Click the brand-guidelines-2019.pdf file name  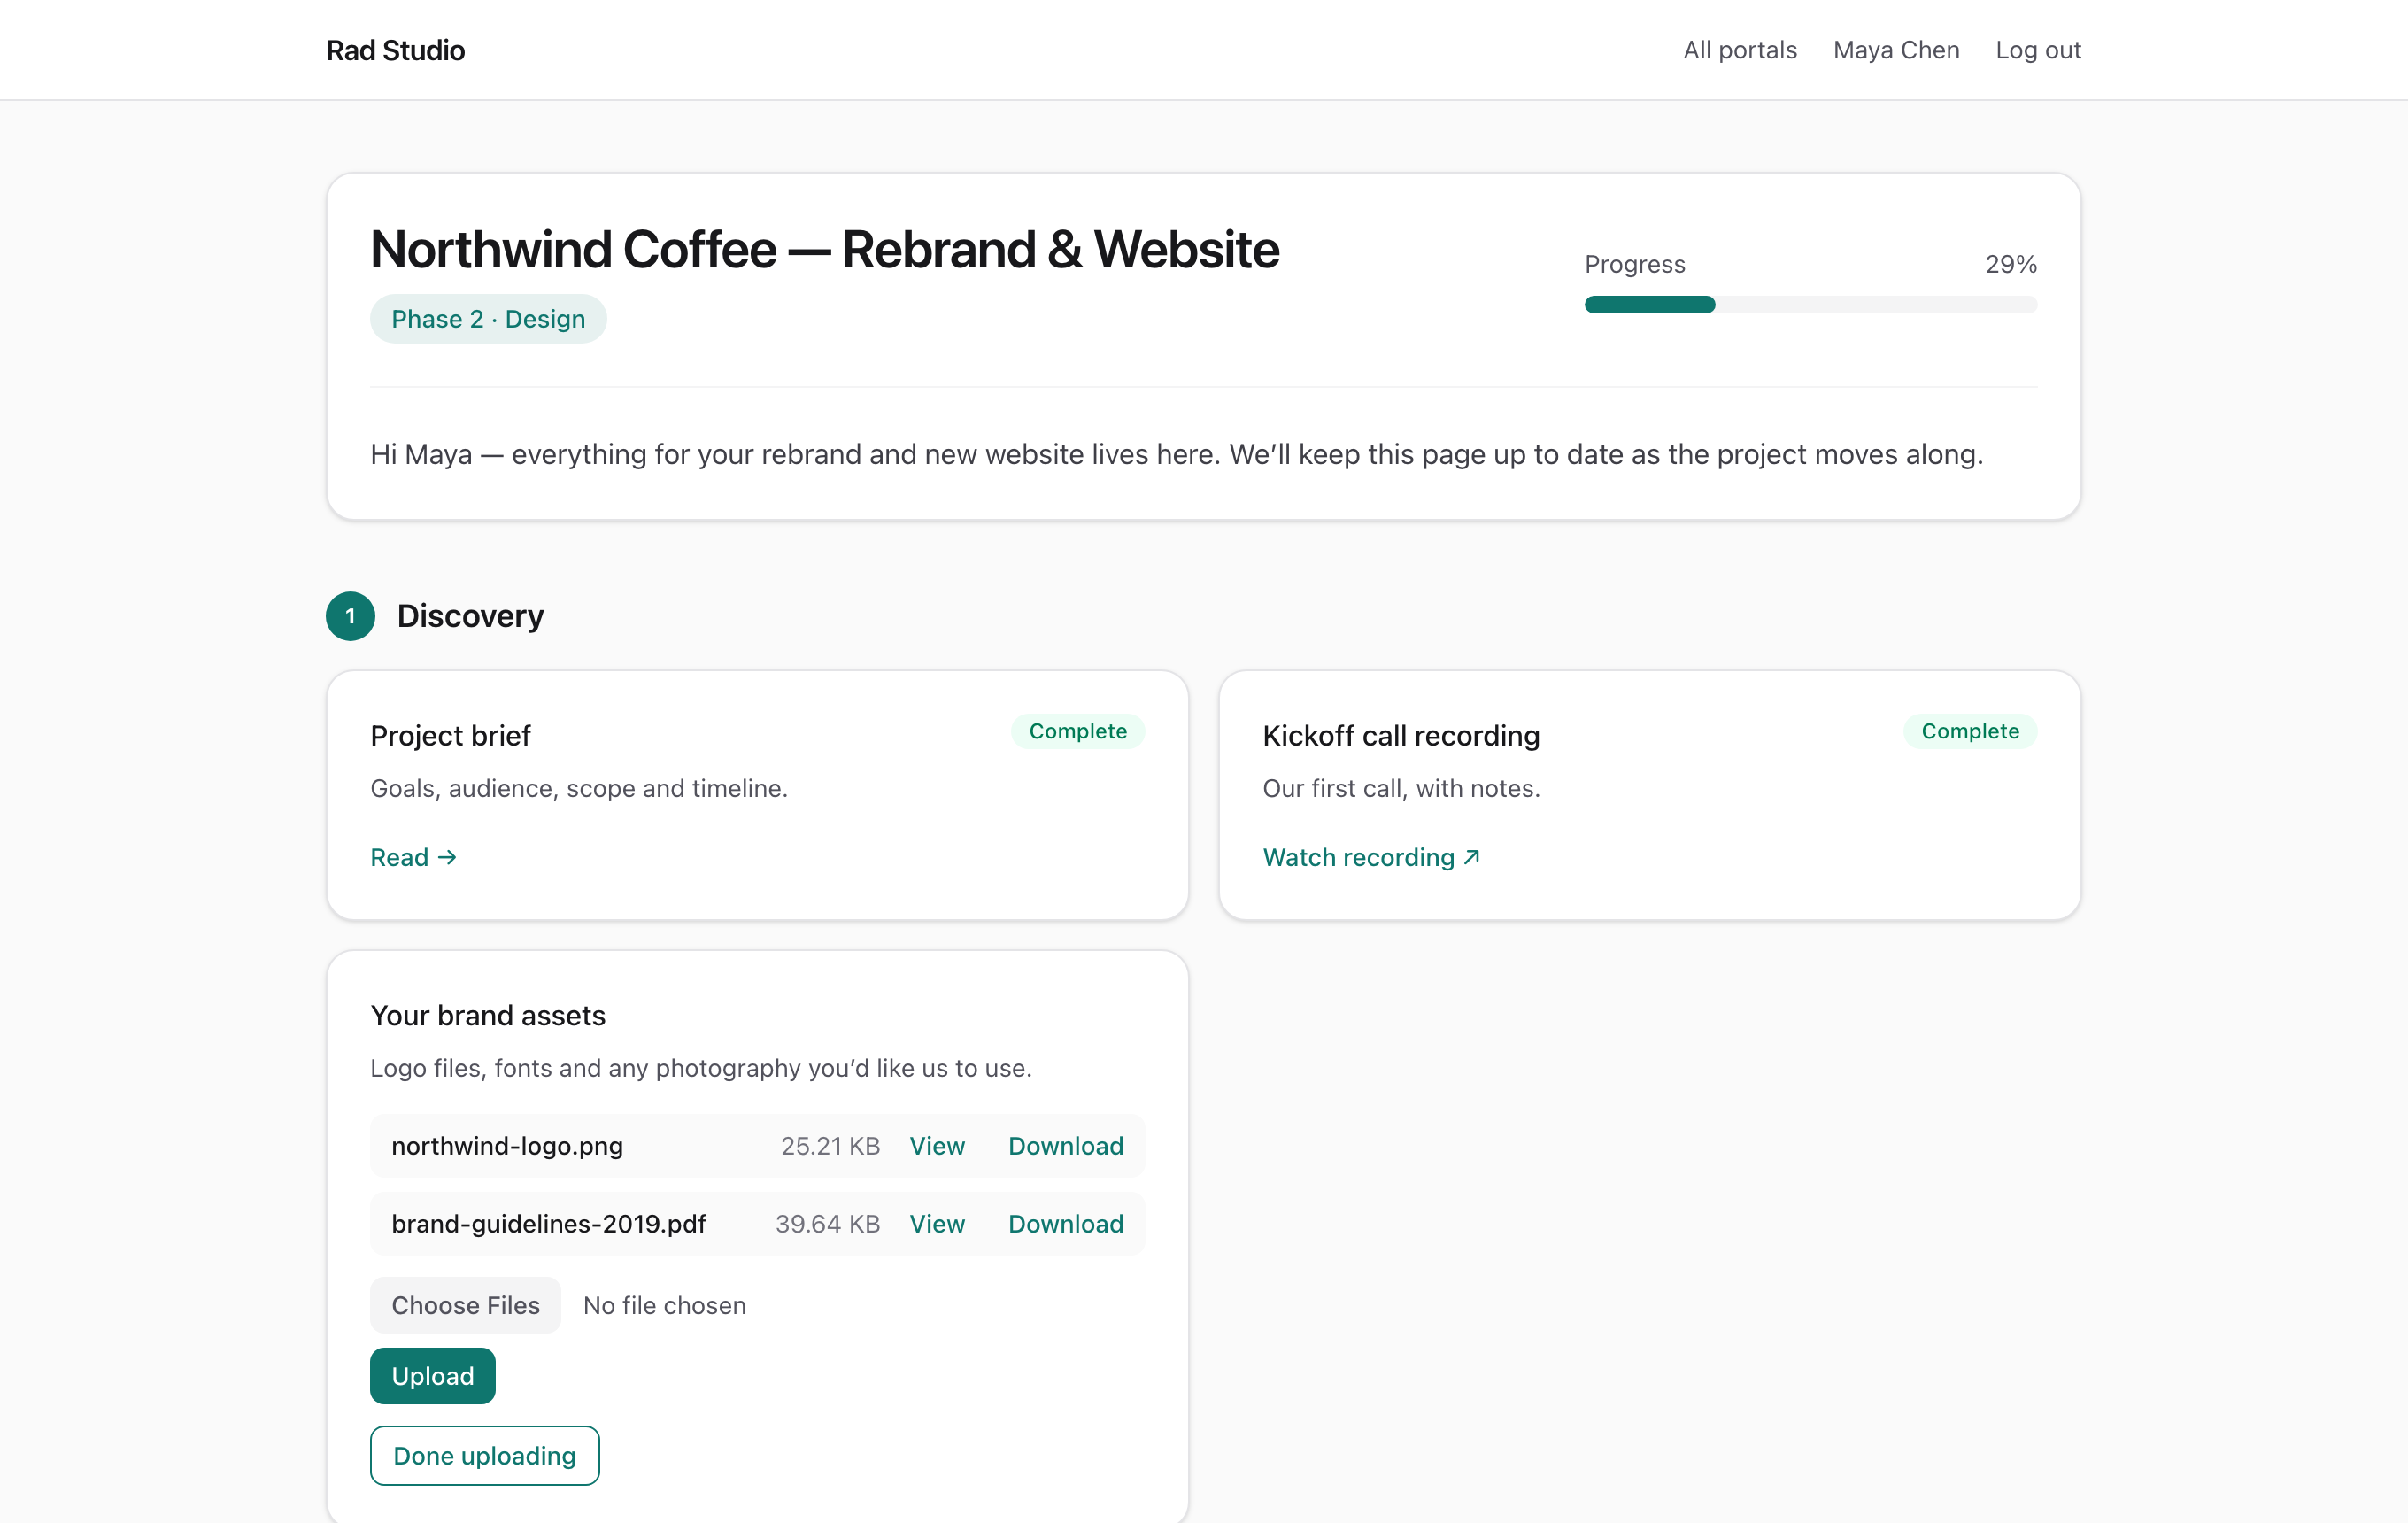(x=548, y=1224)
